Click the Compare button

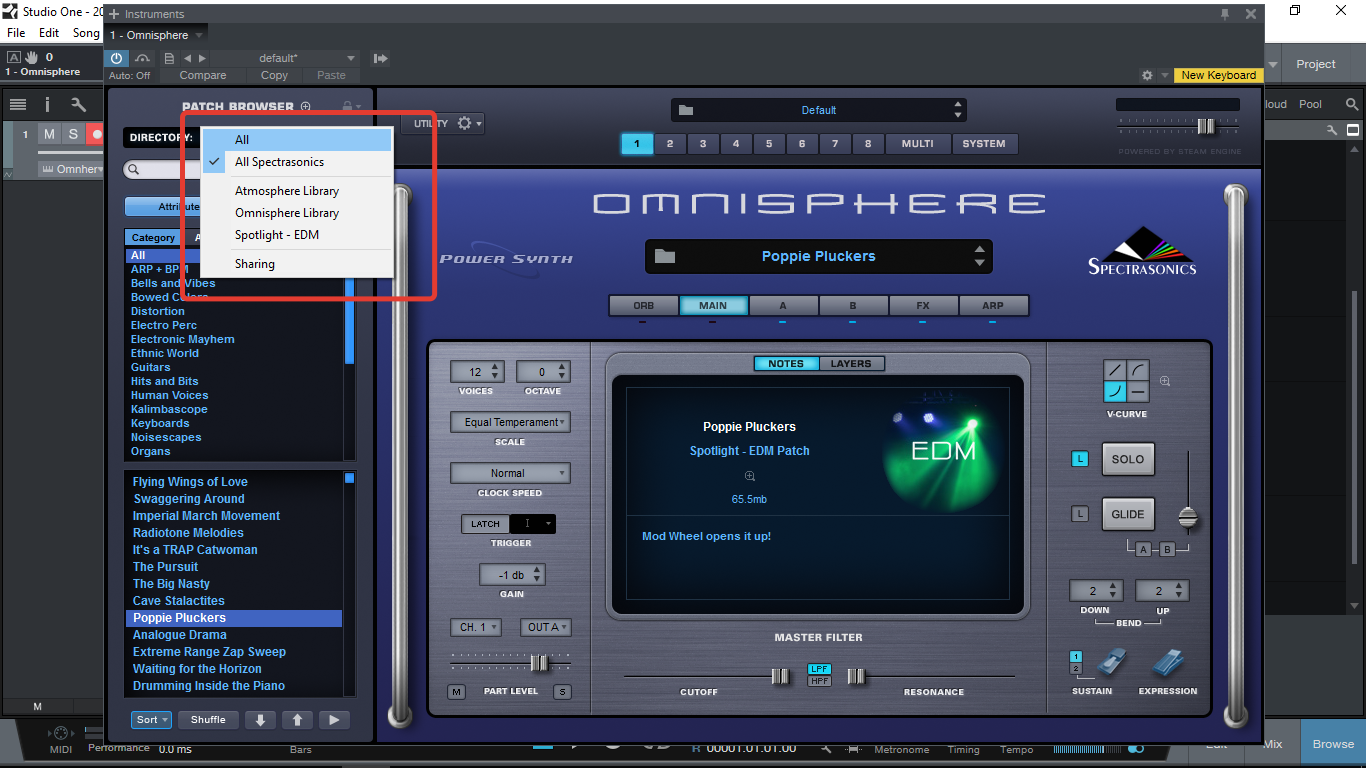coord(203,76)
